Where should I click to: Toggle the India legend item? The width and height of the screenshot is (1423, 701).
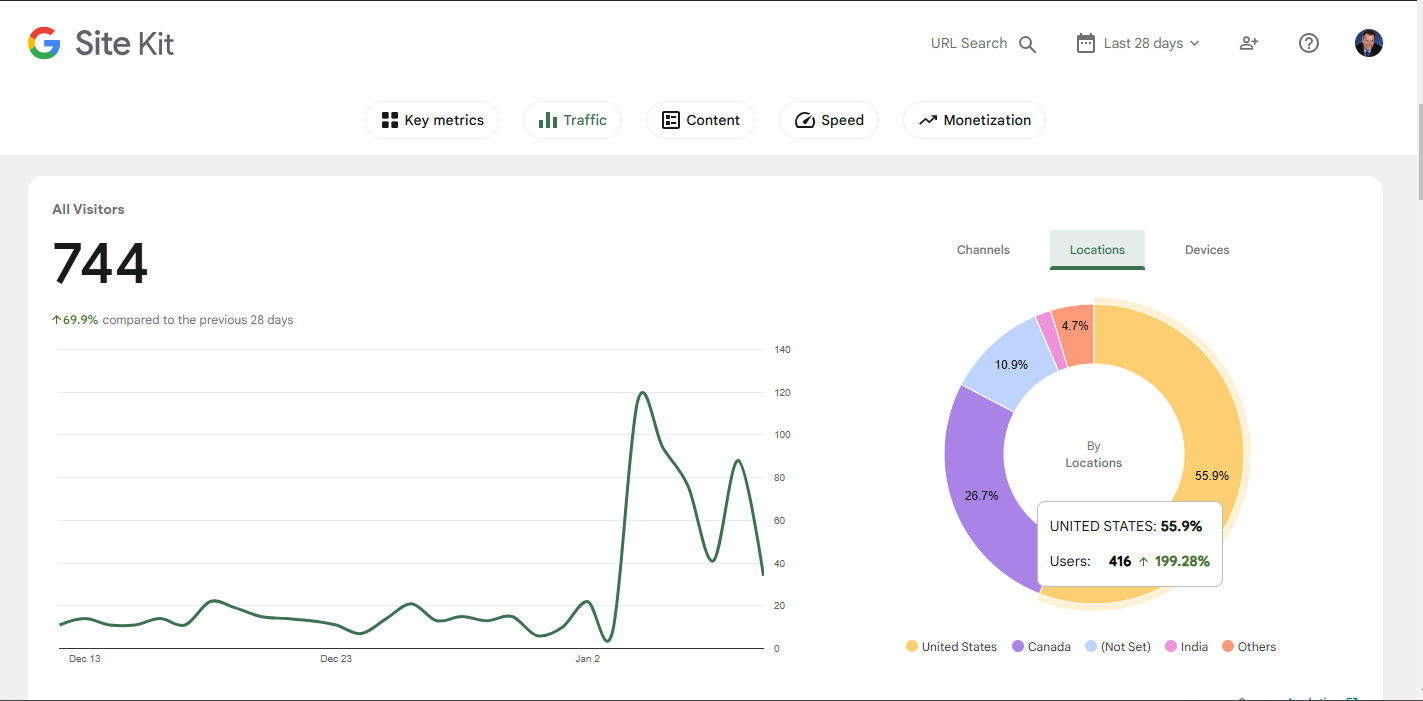pyautogui.click(x=1186, y=646)
